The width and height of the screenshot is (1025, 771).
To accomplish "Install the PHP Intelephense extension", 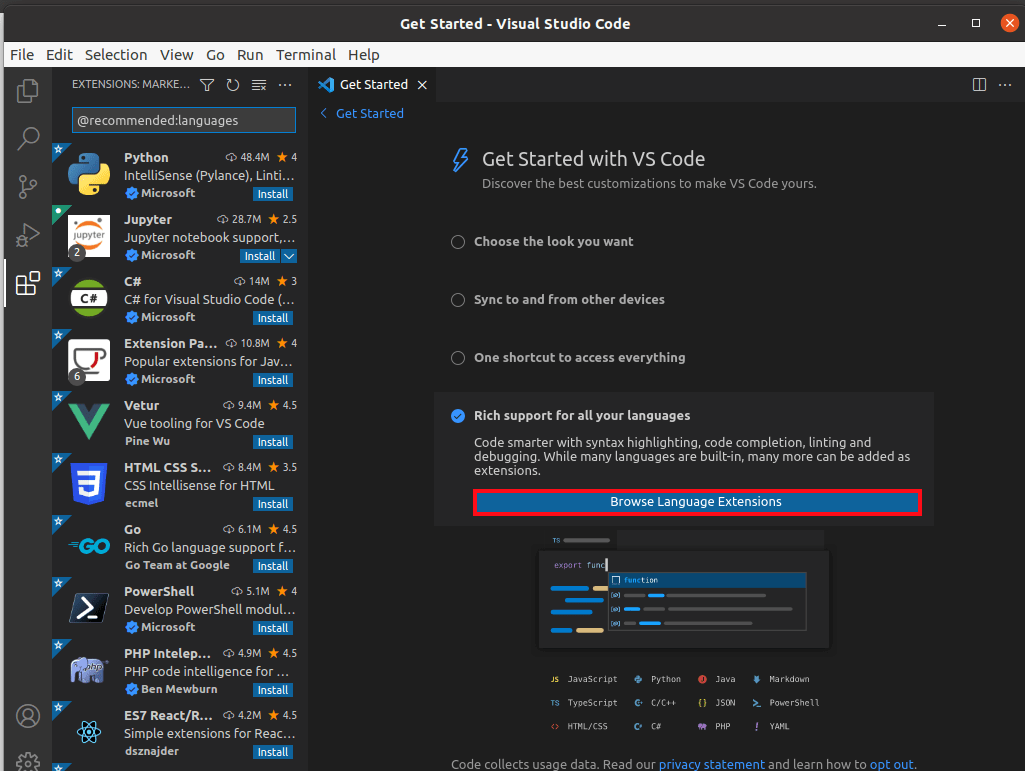I will [x=273, y=691].
